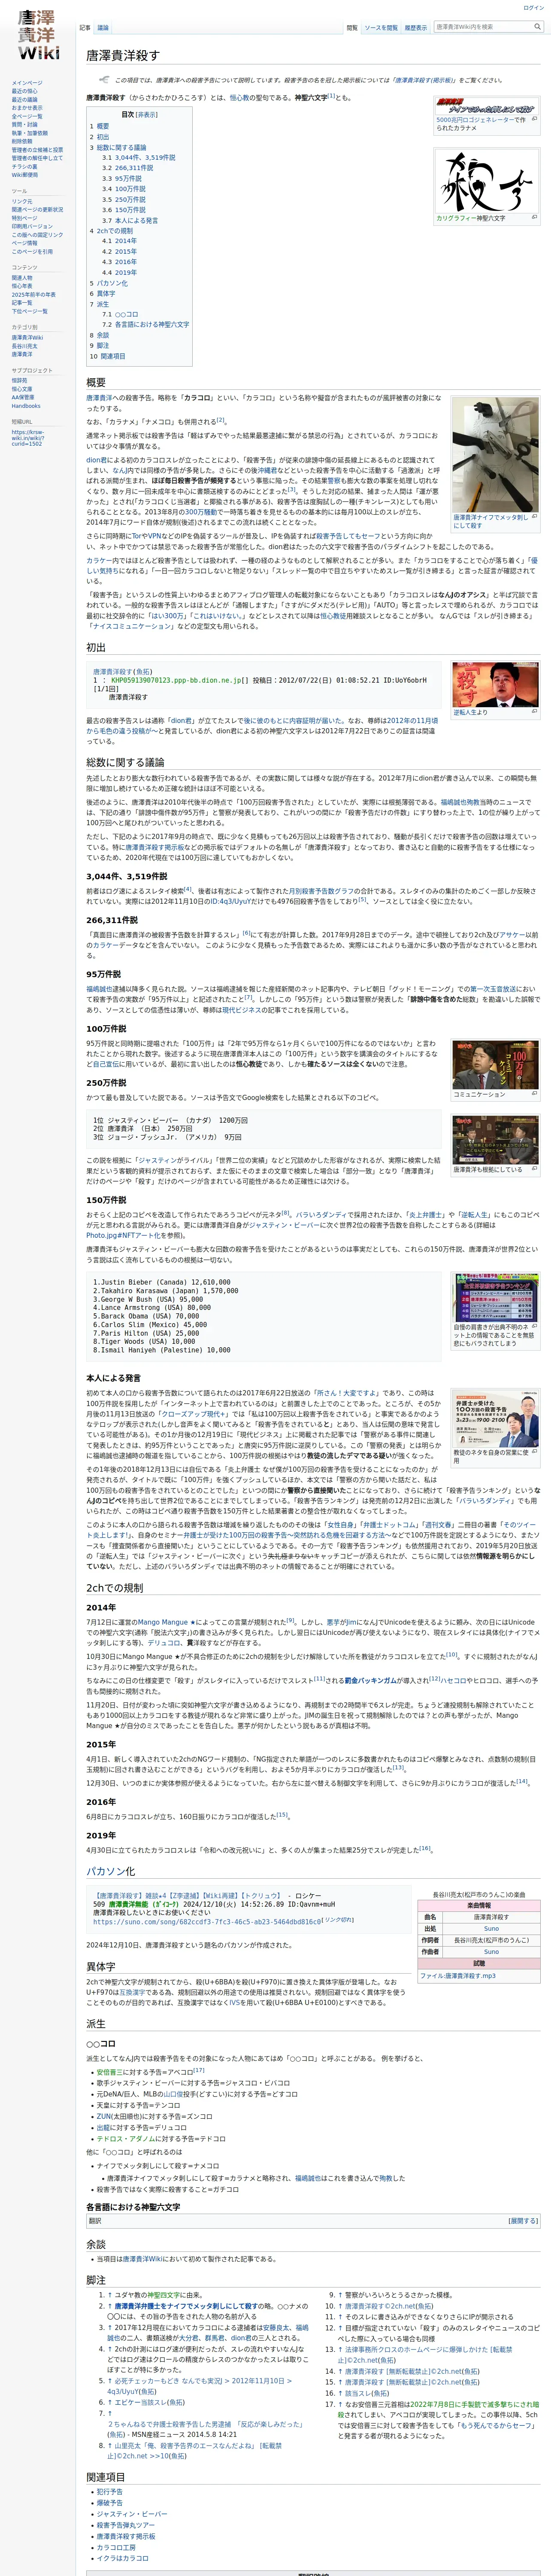Screen dimensions: 551x2576
Task: Open the knife scissors photo thumbnail
Action: [495, 455]
